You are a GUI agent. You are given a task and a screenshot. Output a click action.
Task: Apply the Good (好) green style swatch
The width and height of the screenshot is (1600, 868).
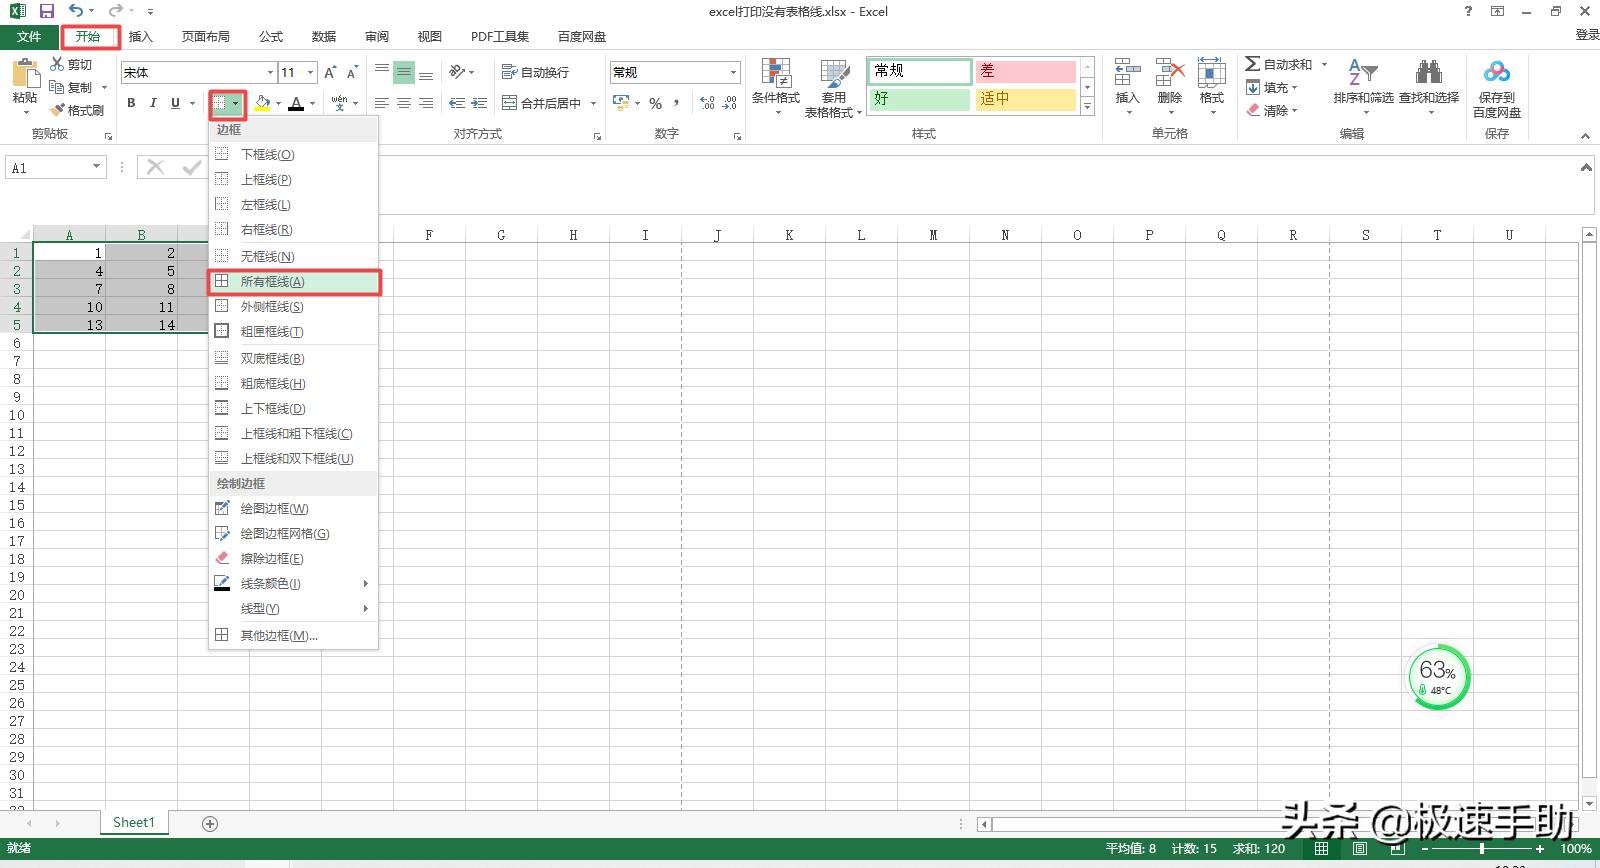920,99
